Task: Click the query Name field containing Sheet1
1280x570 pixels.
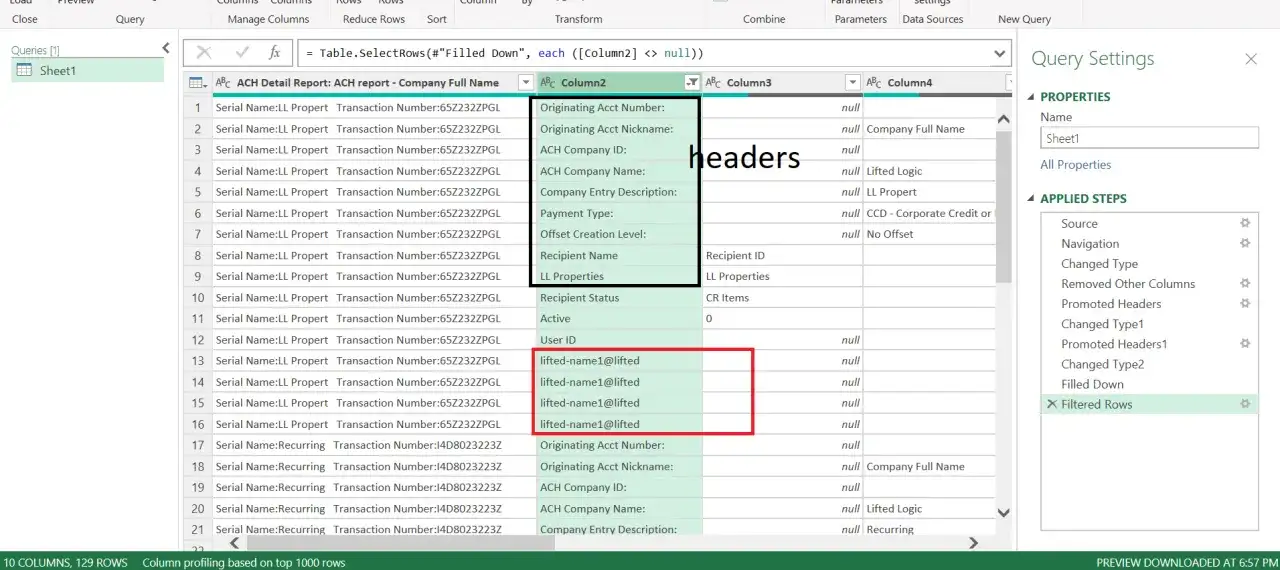Action: tap(1149, 139)
